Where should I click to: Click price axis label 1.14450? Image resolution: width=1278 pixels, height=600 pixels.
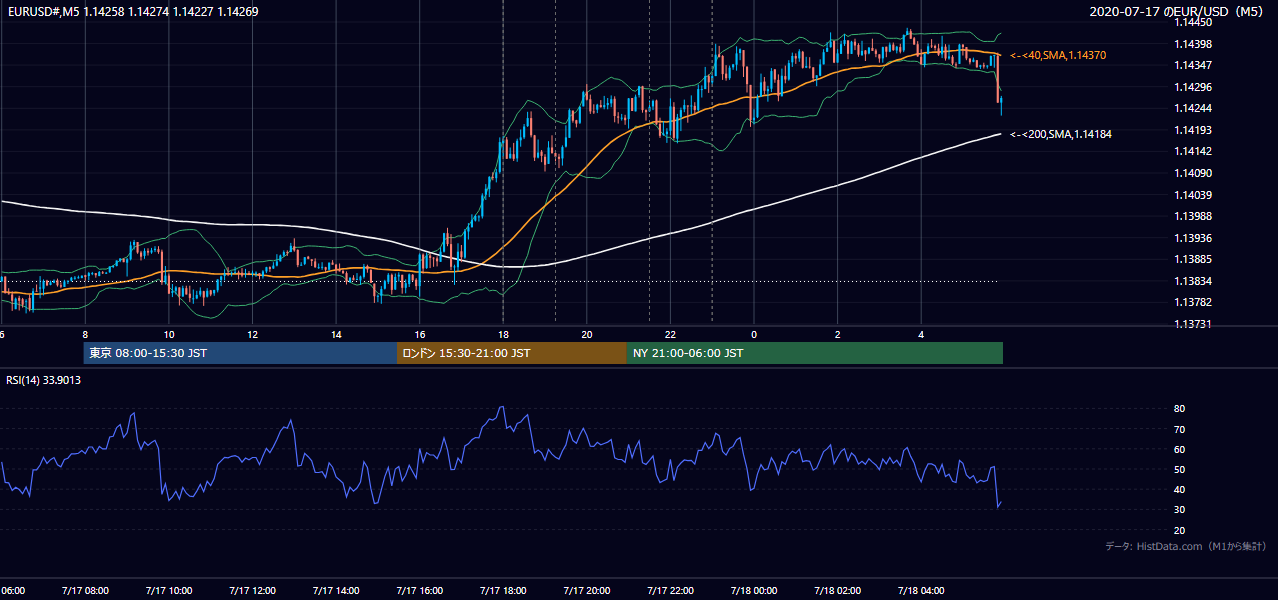coord(1194,22)
